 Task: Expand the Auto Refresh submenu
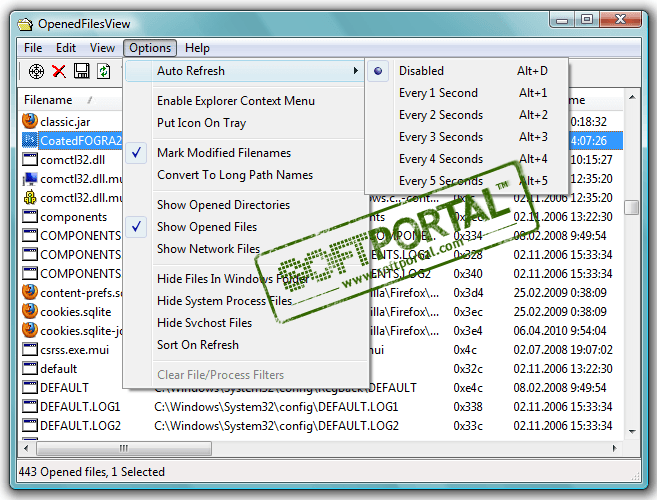[x=245, y=71]
